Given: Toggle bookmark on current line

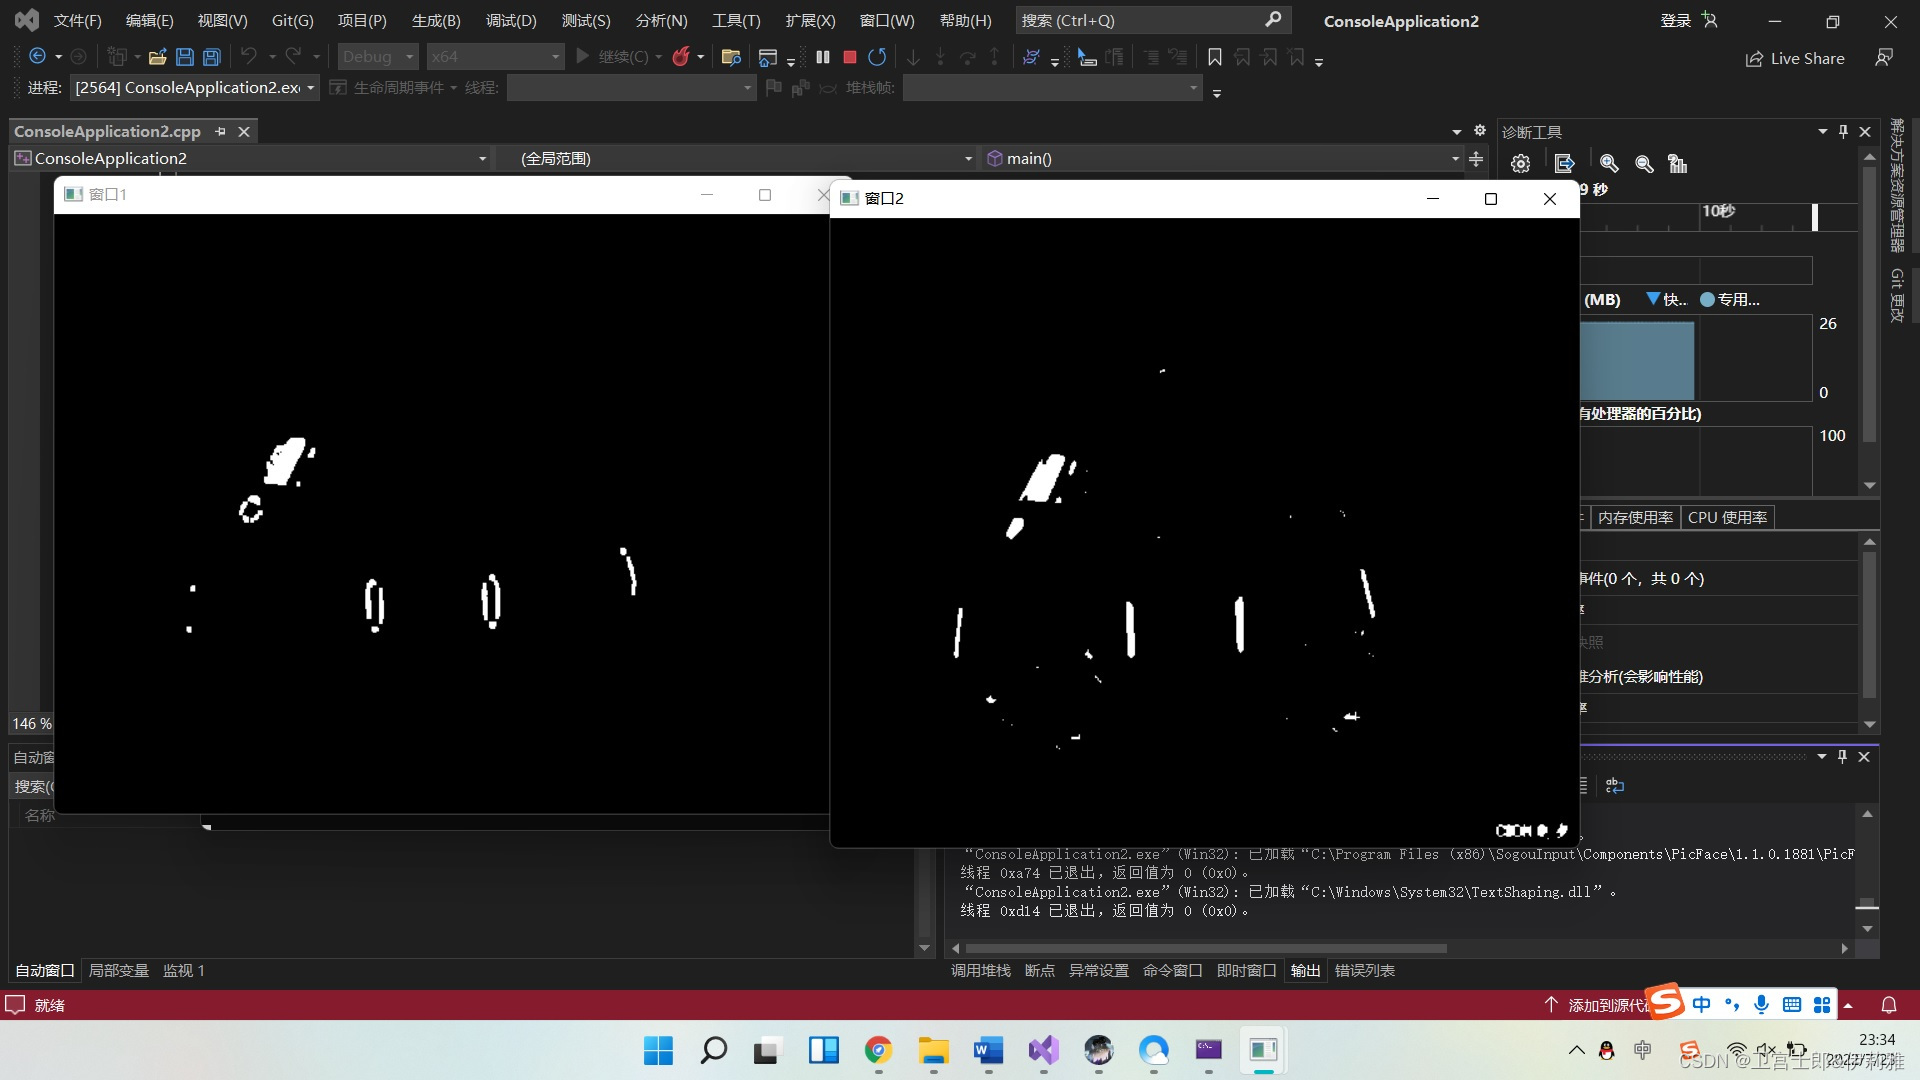Looking at the screenshot, I should (1214, 57).
